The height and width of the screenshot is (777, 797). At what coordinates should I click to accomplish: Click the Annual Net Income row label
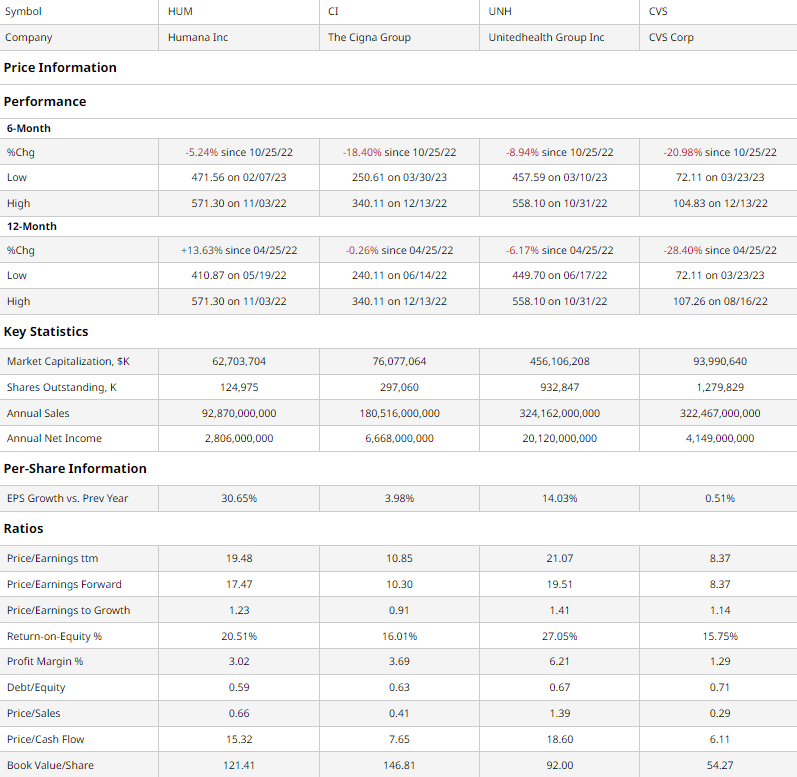click(x=54, y=438)
